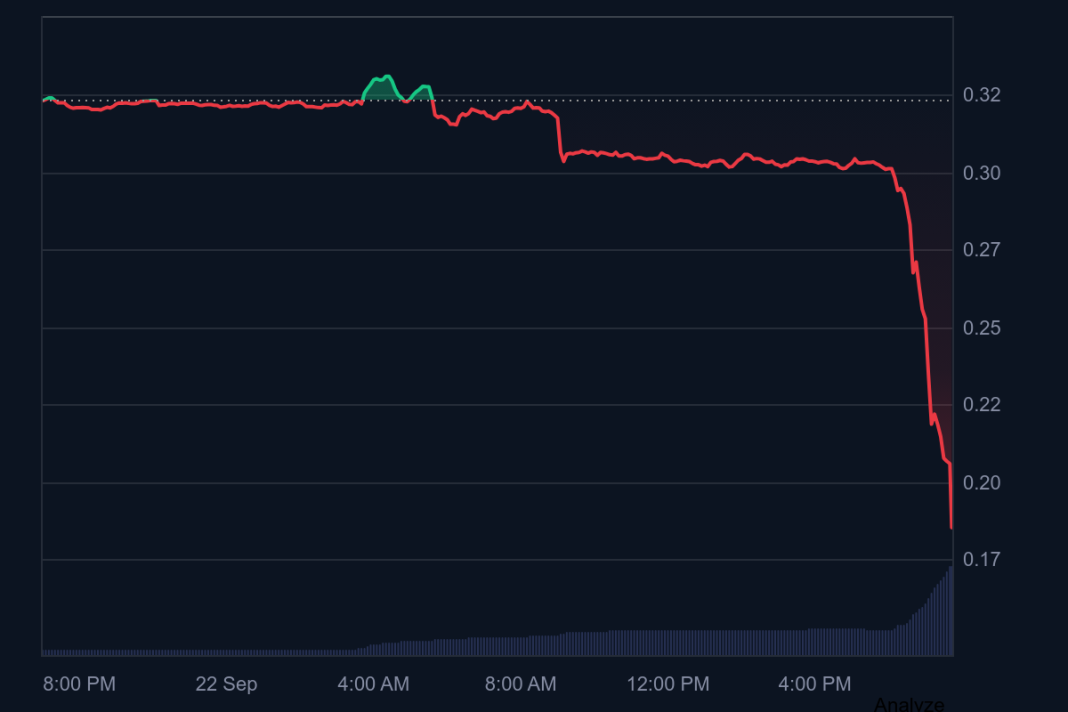1068x712 pixels.
Task: Select the 0.27 price axis label
Action: pyautogui.click(x=981, y=250)
